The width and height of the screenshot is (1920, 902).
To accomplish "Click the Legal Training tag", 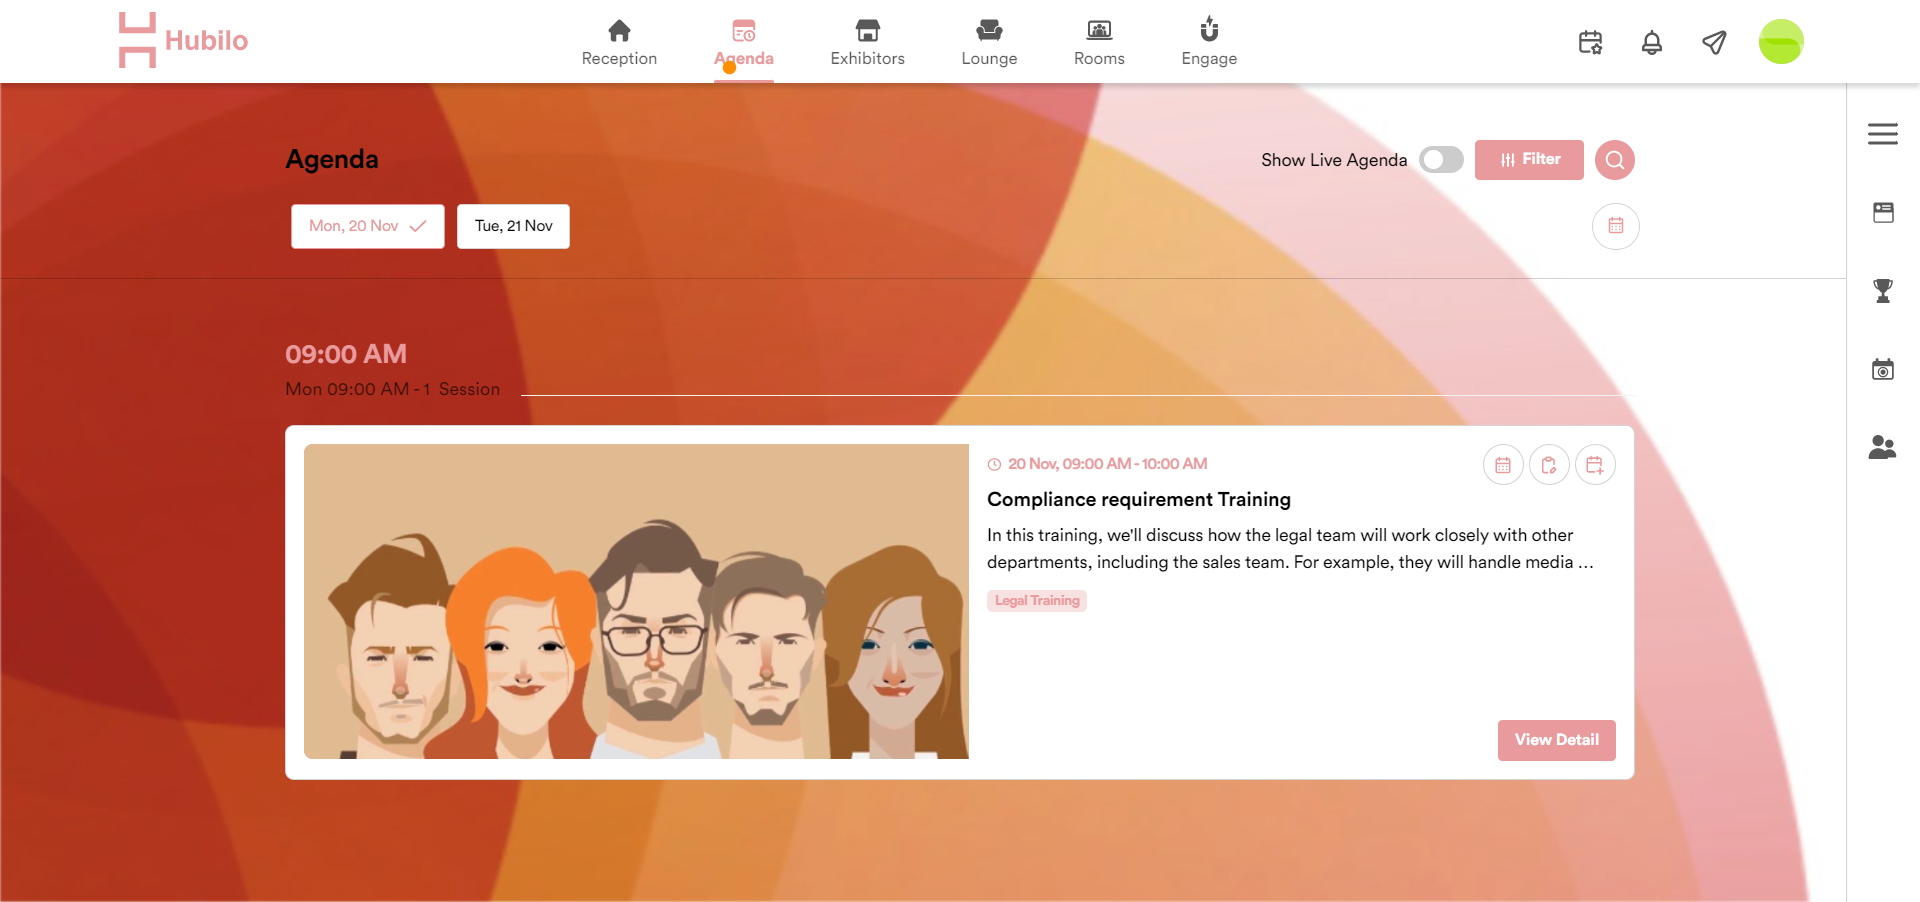I will pyautogui.click(x=1037, y=600).
